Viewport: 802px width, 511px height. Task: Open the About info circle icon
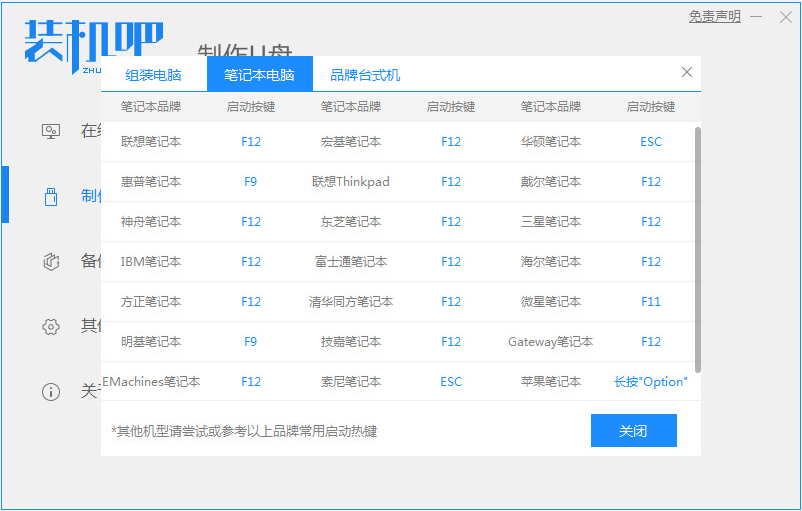click(51, 391)
